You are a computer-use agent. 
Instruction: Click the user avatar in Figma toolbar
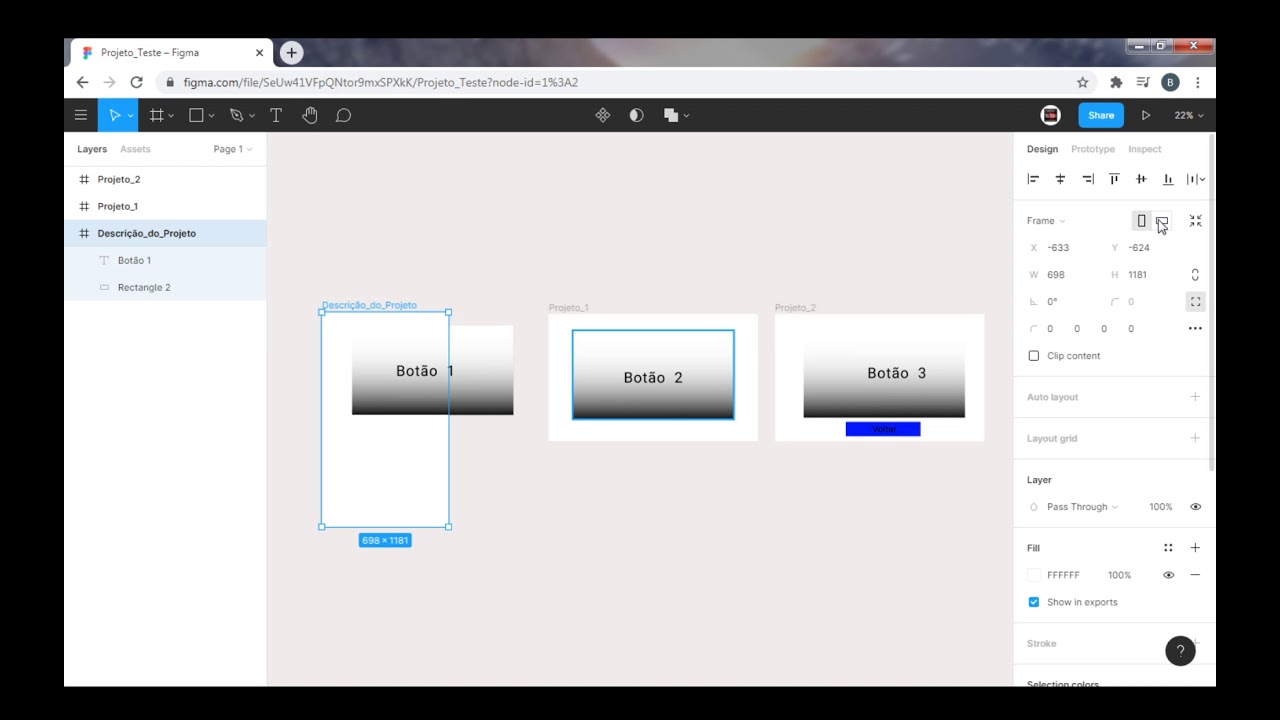[x=1050, y=115]
